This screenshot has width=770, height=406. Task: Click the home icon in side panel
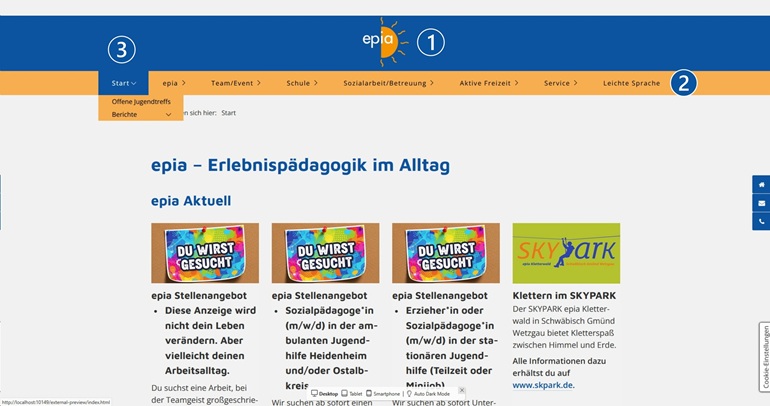coord(761,185)
